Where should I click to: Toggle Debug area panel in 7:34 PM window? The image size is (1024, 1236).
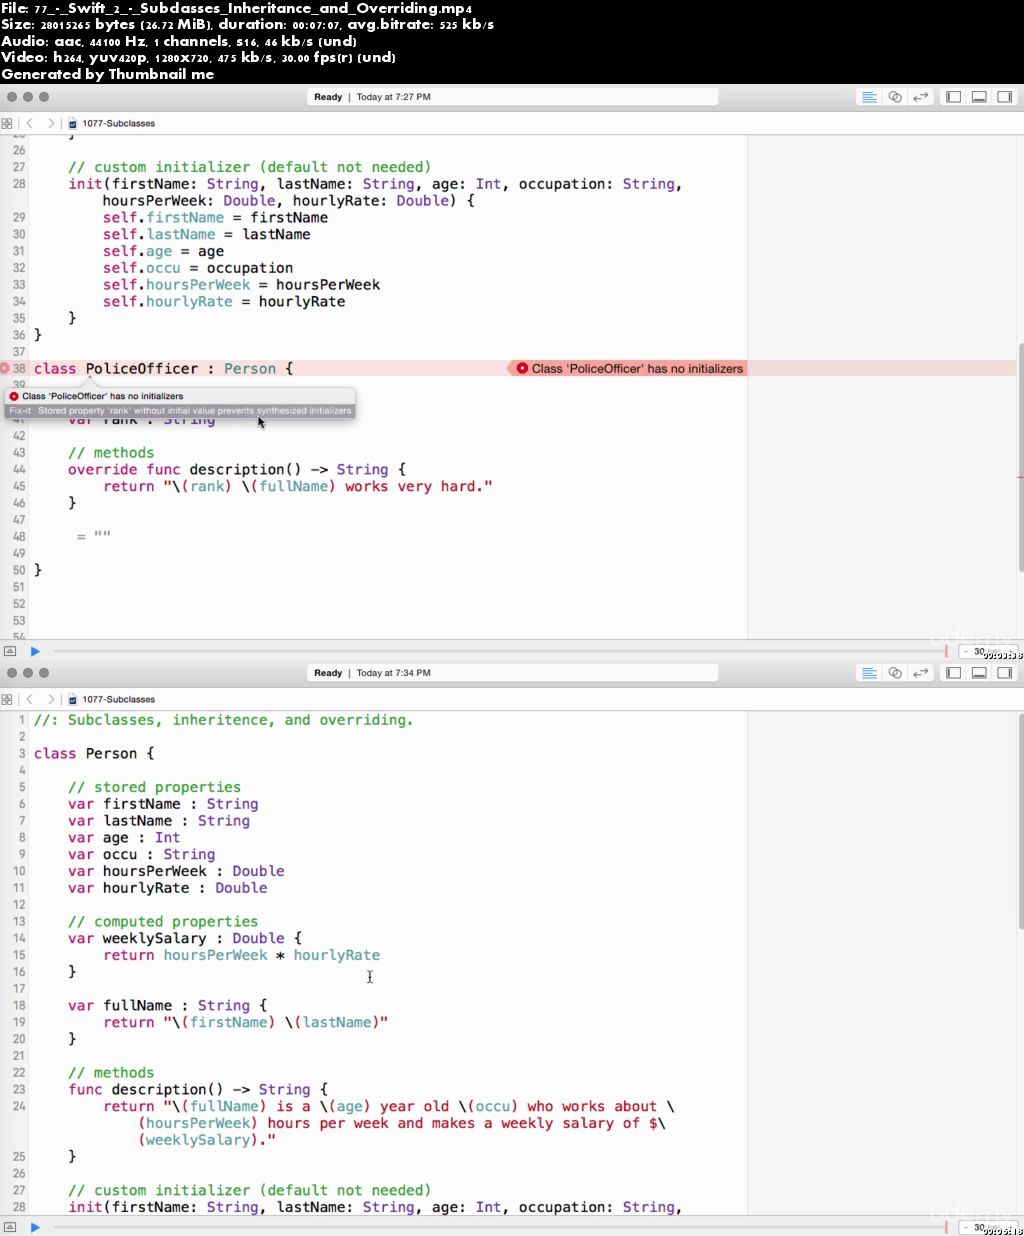979,673
